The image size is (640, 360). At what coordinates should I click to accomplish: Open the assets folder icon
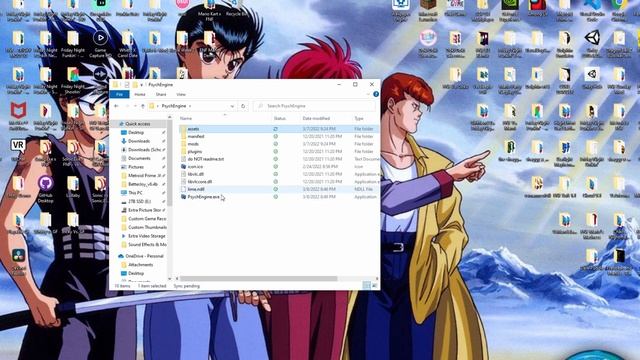click(x=183, y=129)
